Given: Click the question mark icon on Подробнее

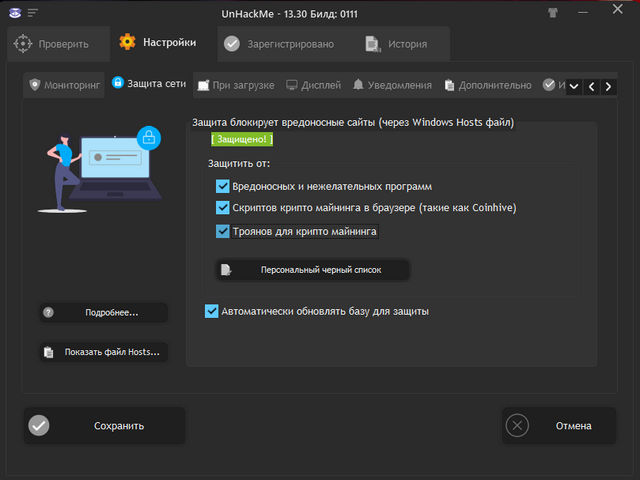Looking at the screenshot, I should pyautogui.click(x=48, y=313).
